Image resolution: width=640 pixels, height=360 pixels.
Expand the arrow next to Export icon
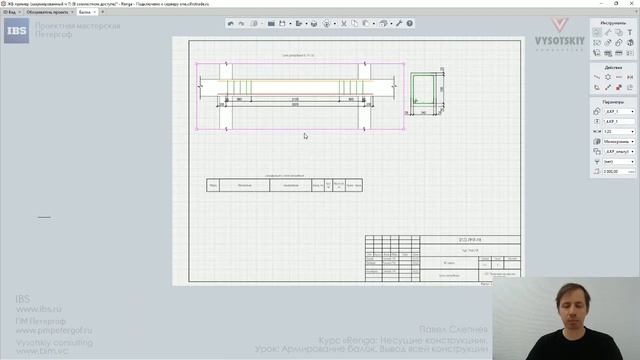point(306,24)
